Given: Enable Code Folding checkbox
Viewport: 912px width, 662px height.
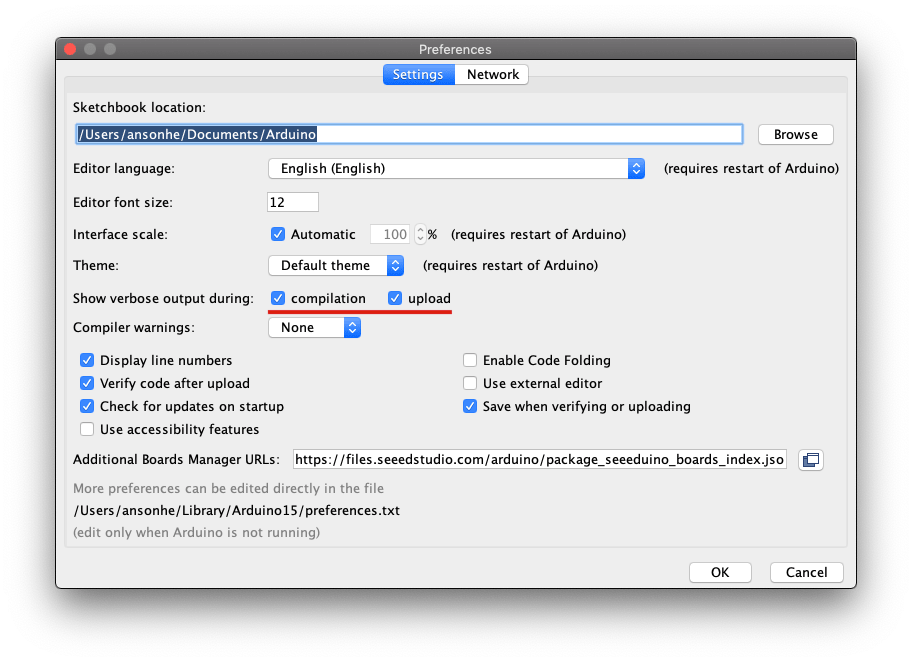Looking at the screenshot, I should click(x=470, y=361).
